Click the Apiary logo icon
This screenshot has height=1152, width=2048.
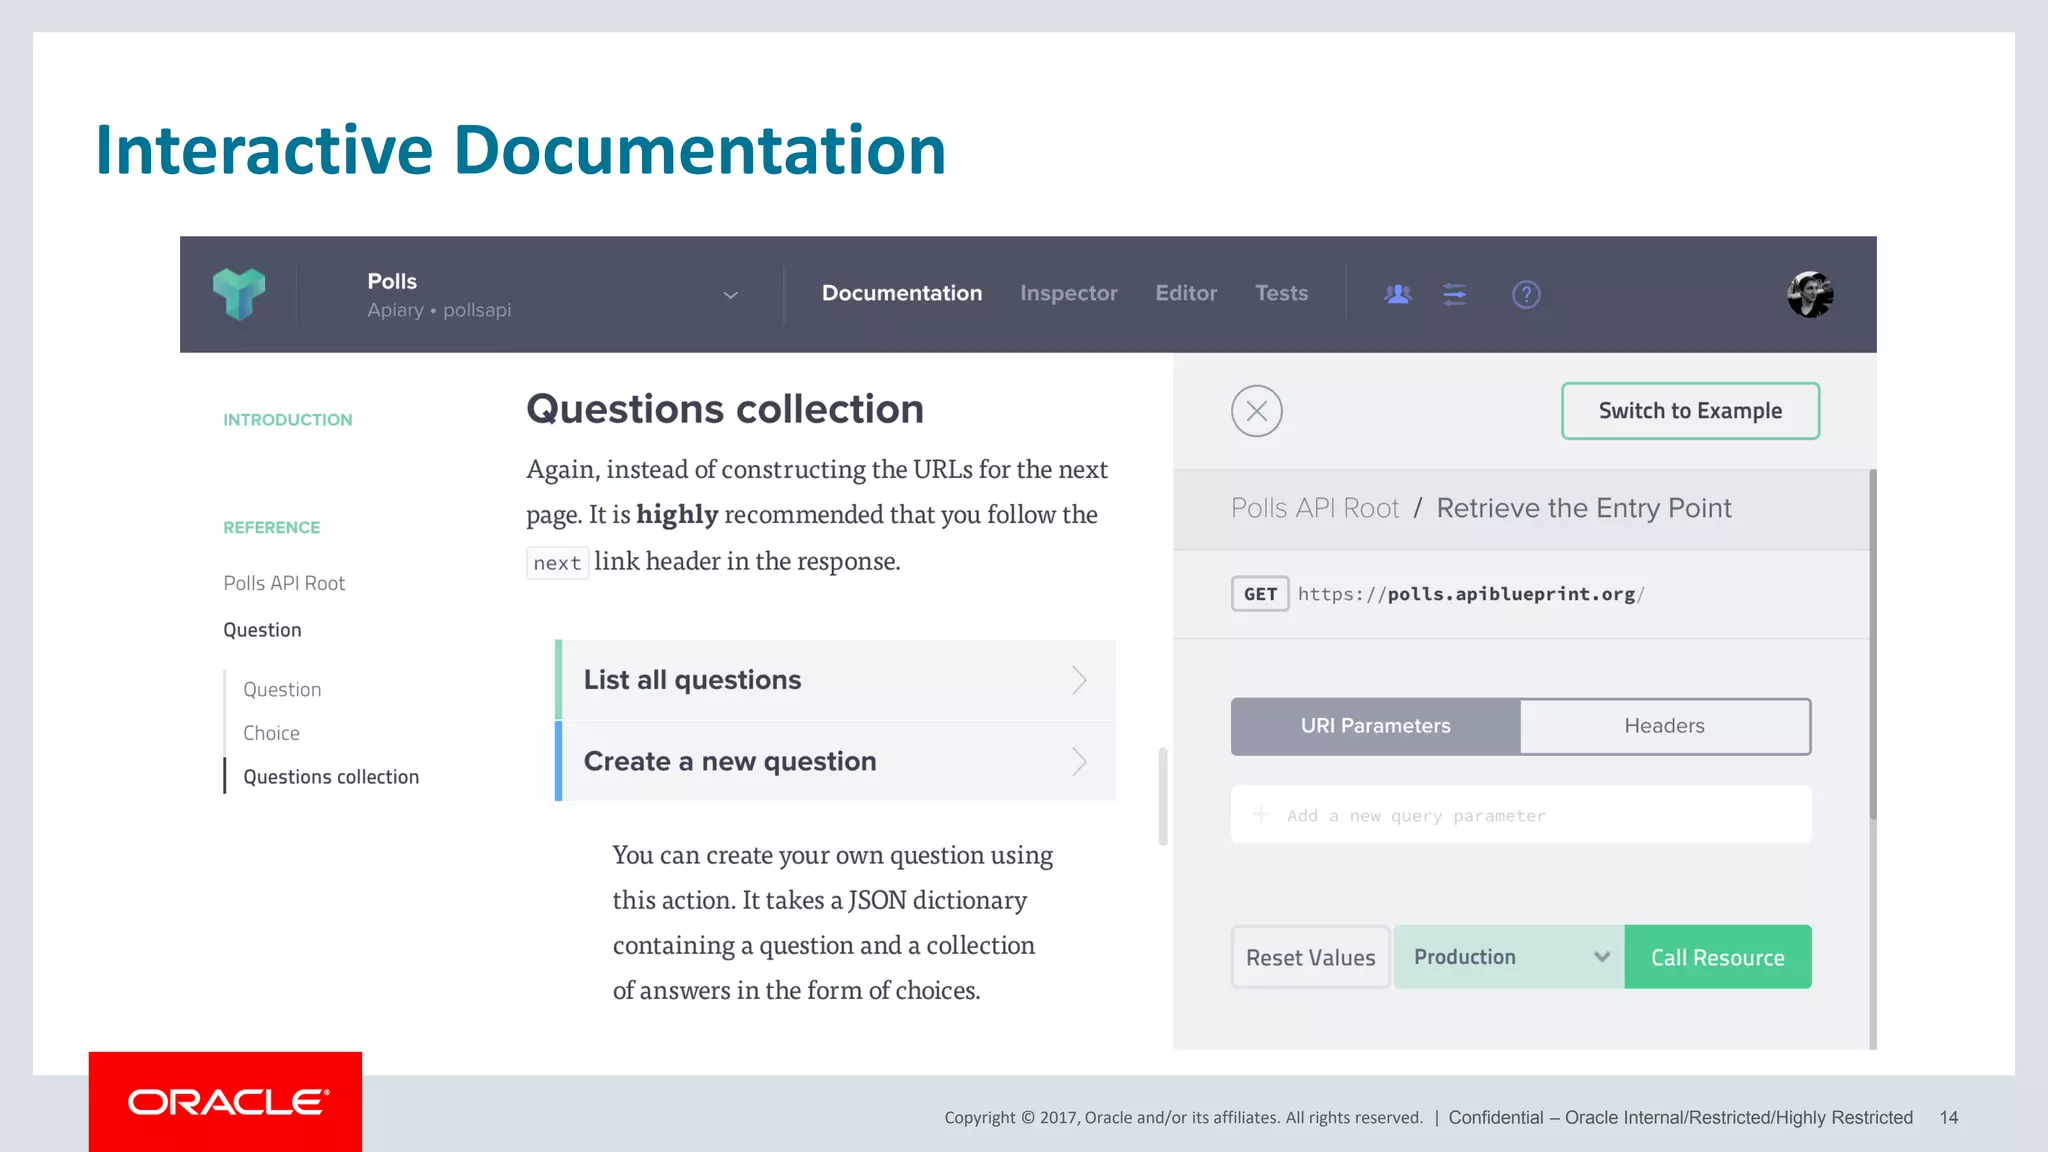click(239, 294)
